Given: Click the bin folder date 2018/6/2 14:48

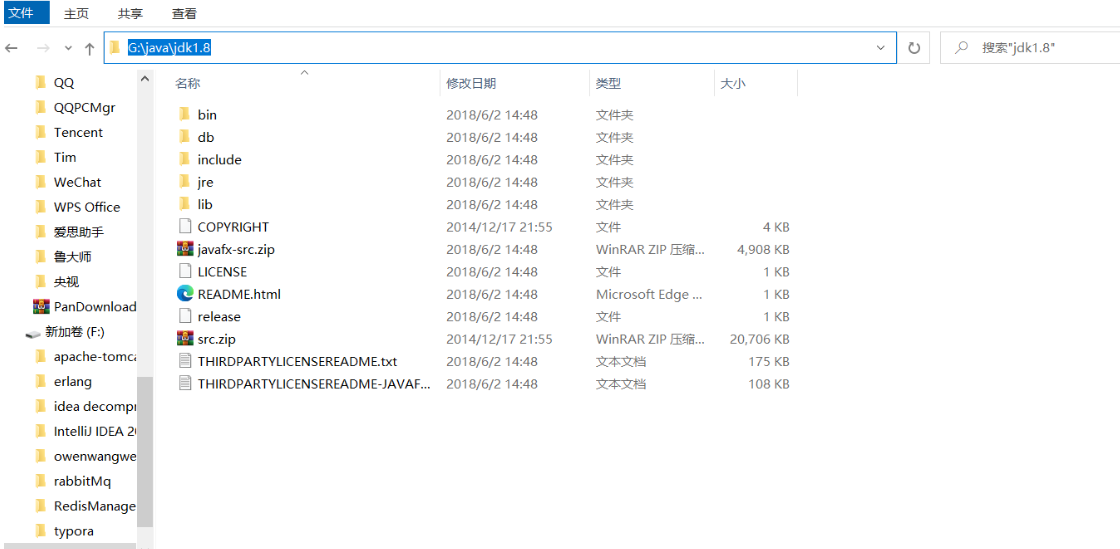Looking at the screenshot, I should pyautogui.click(x=491, y=114).
